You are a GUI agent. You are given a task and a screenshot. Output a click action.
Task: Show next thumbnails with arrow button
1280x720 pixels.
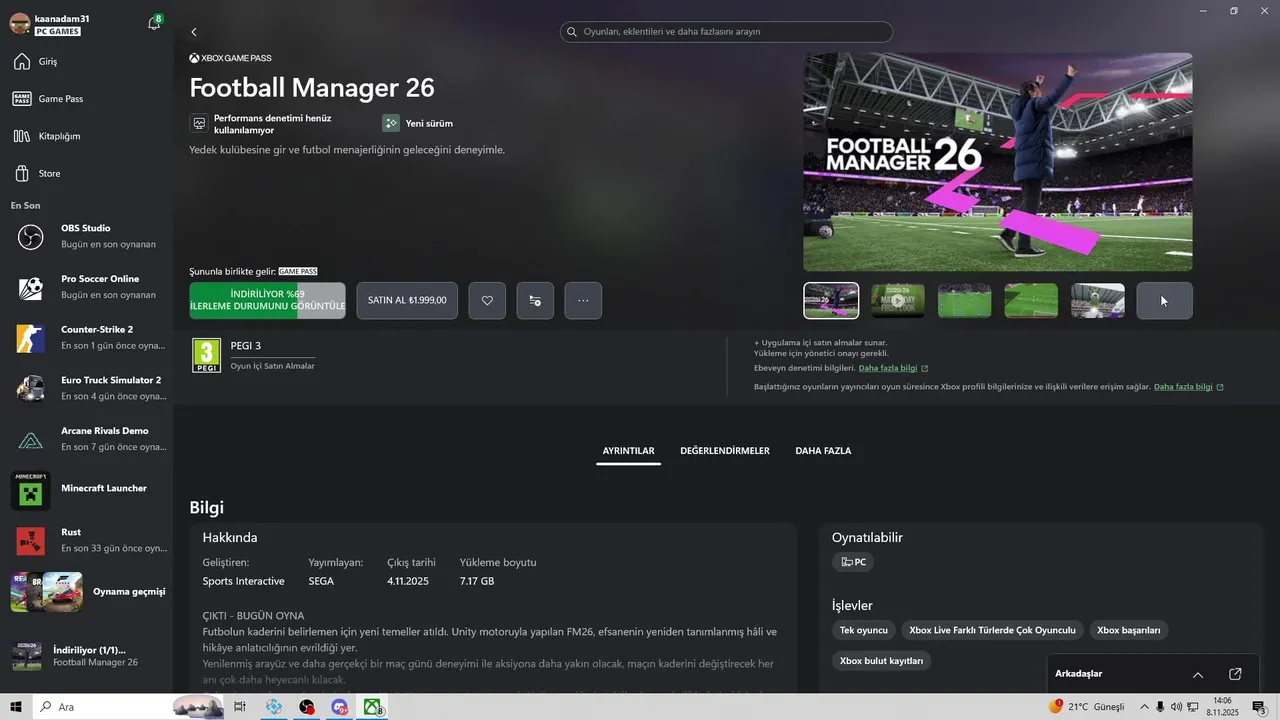(x=1164, y=300)
